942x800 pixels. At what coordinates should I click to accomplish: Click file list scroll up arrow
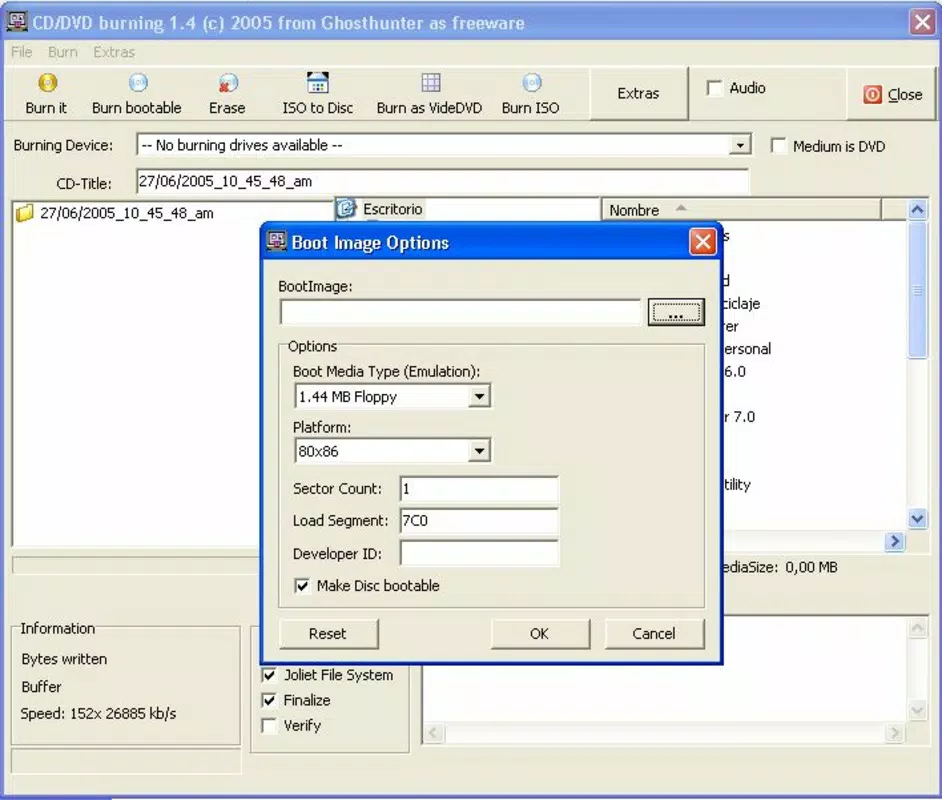[x=917, y=210]
